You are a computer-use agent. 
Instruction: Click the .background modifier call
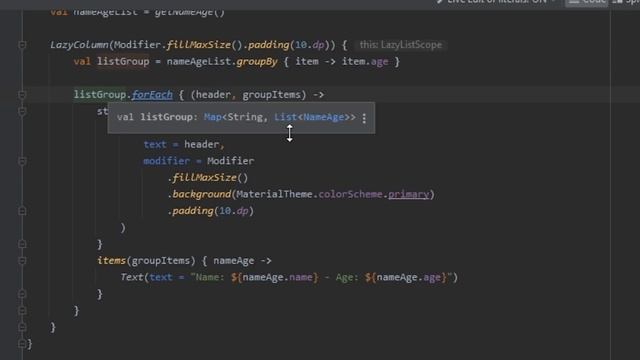point(199,194)
